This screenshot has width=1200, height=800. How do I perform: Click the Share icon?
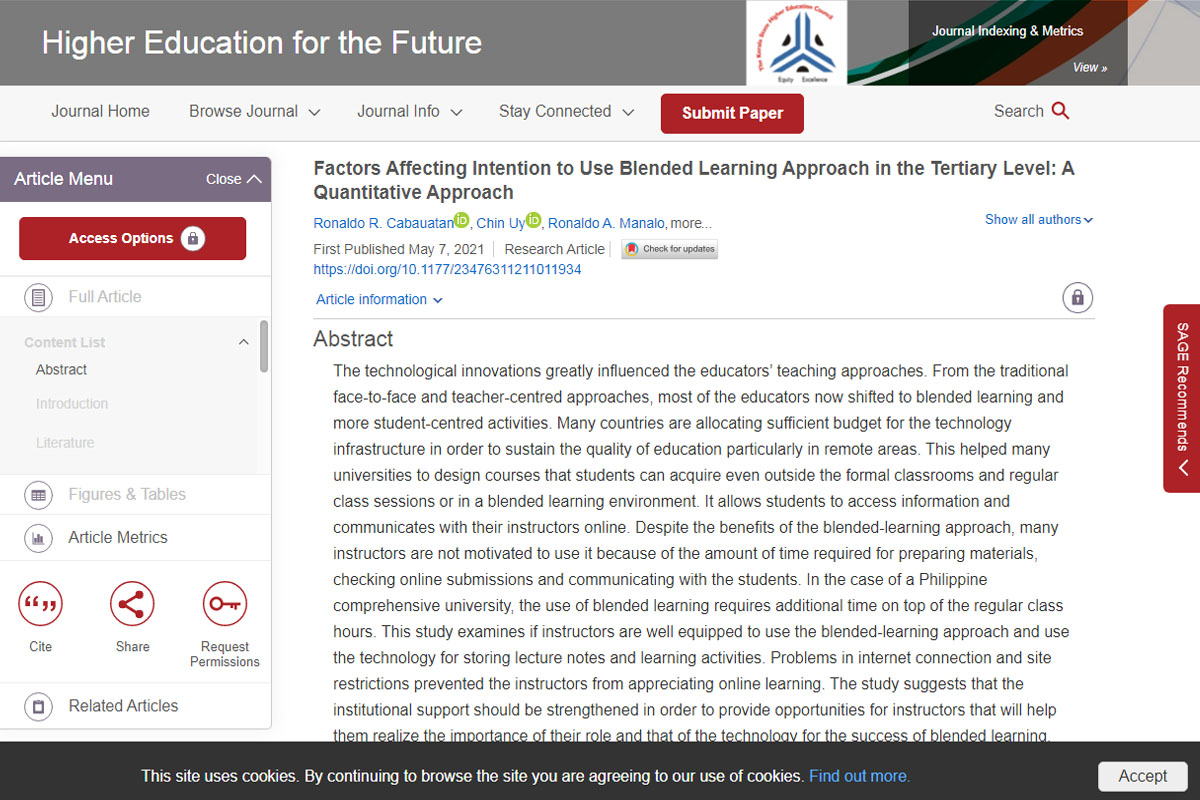pyautogui.click(x=132, y=604)
